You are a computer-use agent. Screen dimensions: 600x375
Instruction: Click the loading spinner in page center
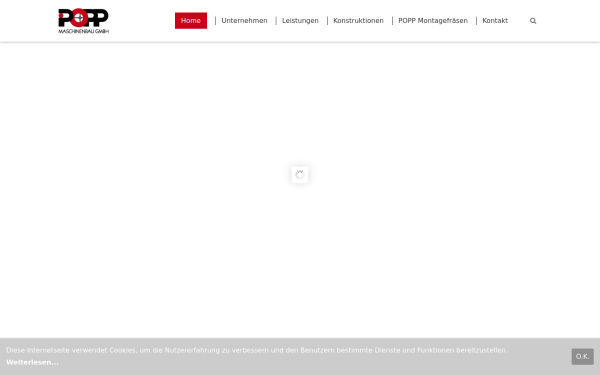click(x=300, y=175)
